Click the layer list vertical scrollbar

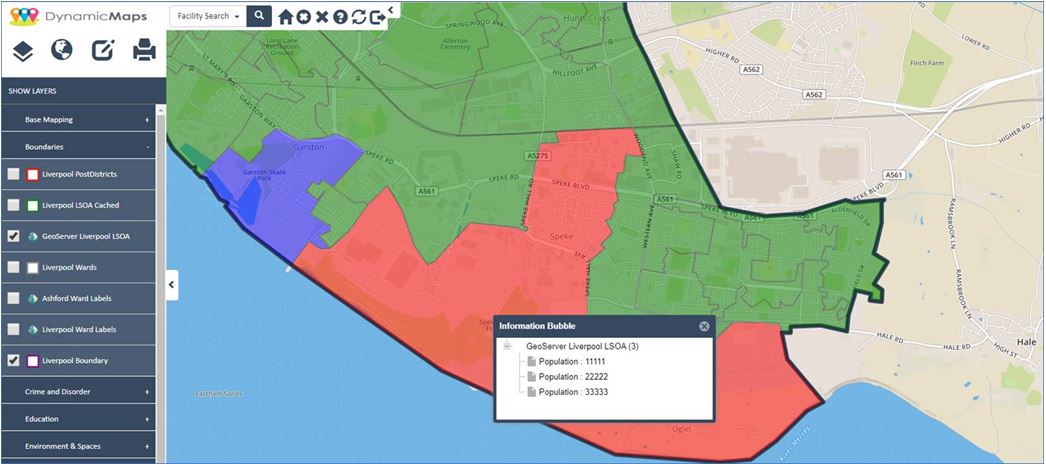click(x=161, y=283)
